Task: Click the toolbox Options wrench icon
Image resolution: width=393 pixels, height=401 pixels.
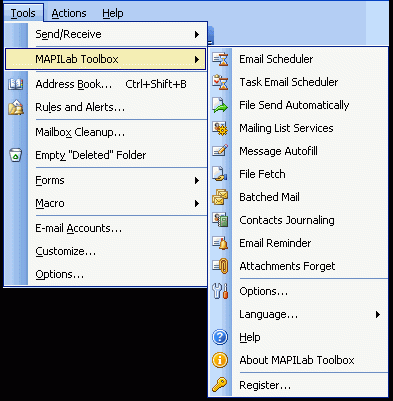Action: pos(220,291)
